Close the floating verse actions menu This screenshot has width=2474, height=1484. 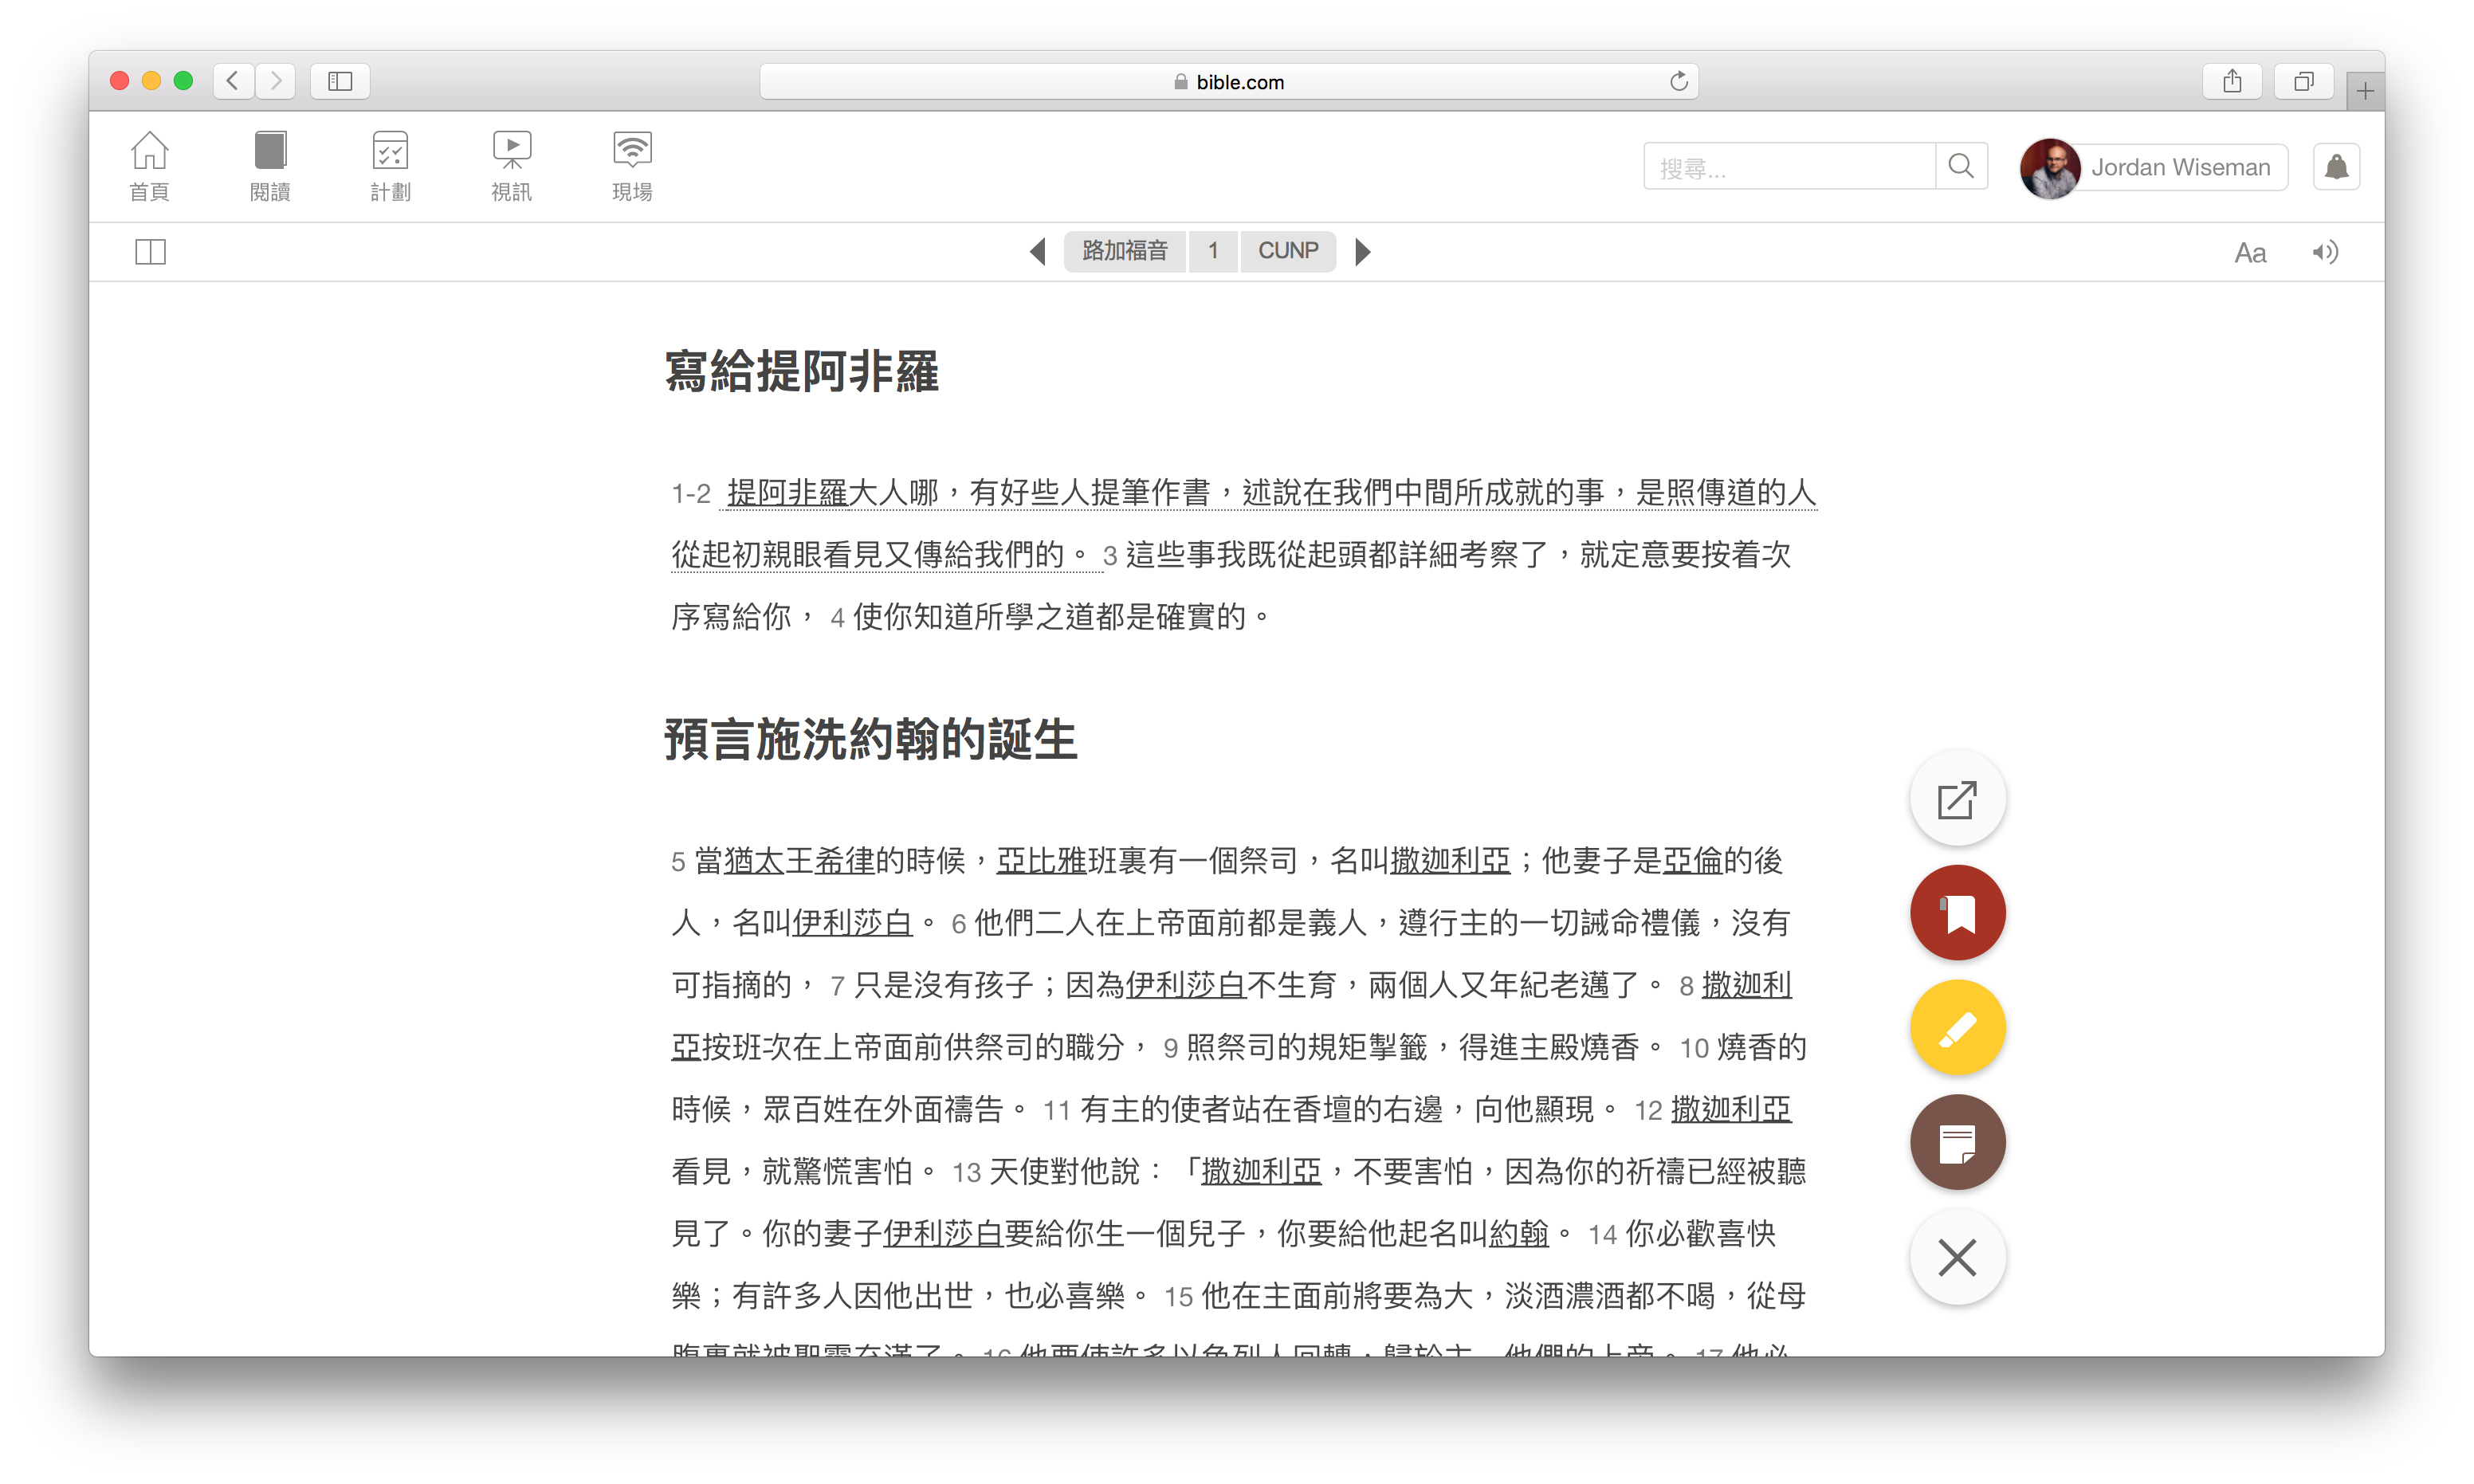coord(1957,1257)
